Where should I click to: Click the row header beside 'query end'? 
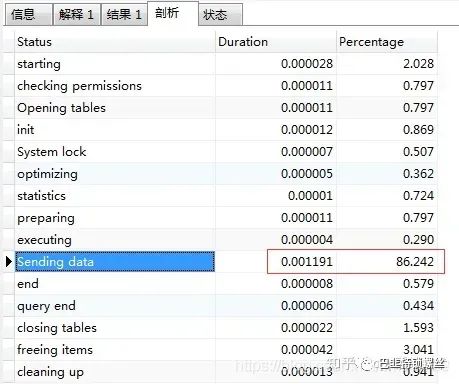(x=9, y=306)
